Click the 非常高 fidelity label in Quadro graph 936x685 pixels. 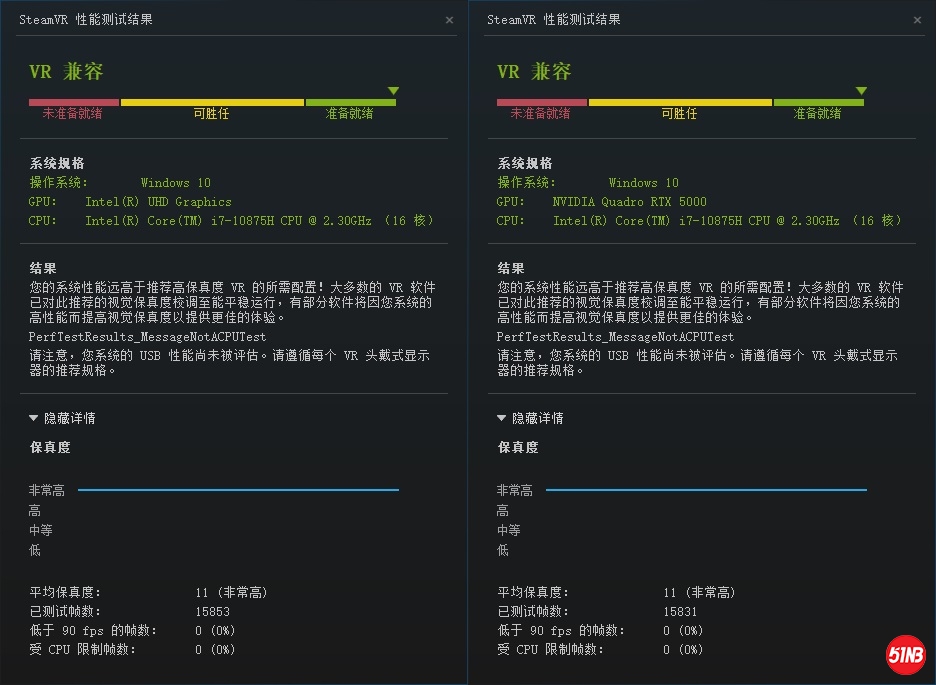pos(514,490)
